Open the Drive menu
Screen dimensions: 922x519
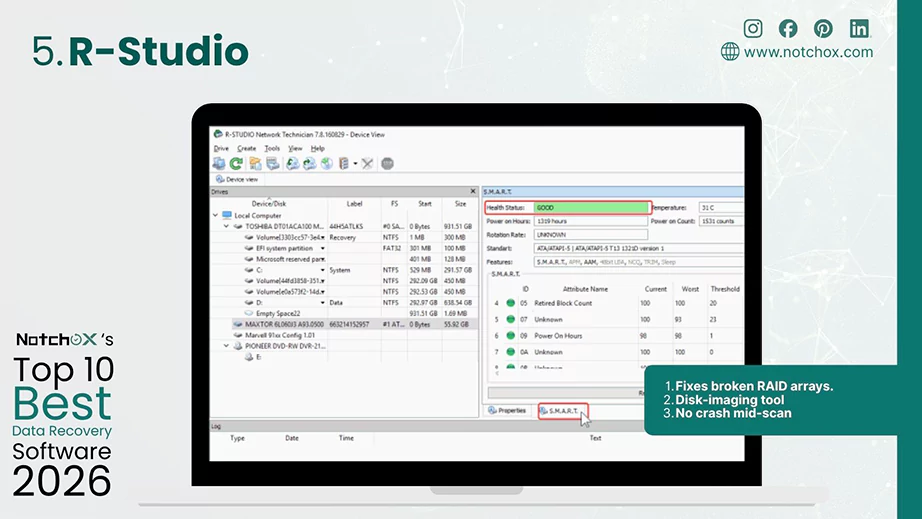point(221,148)
